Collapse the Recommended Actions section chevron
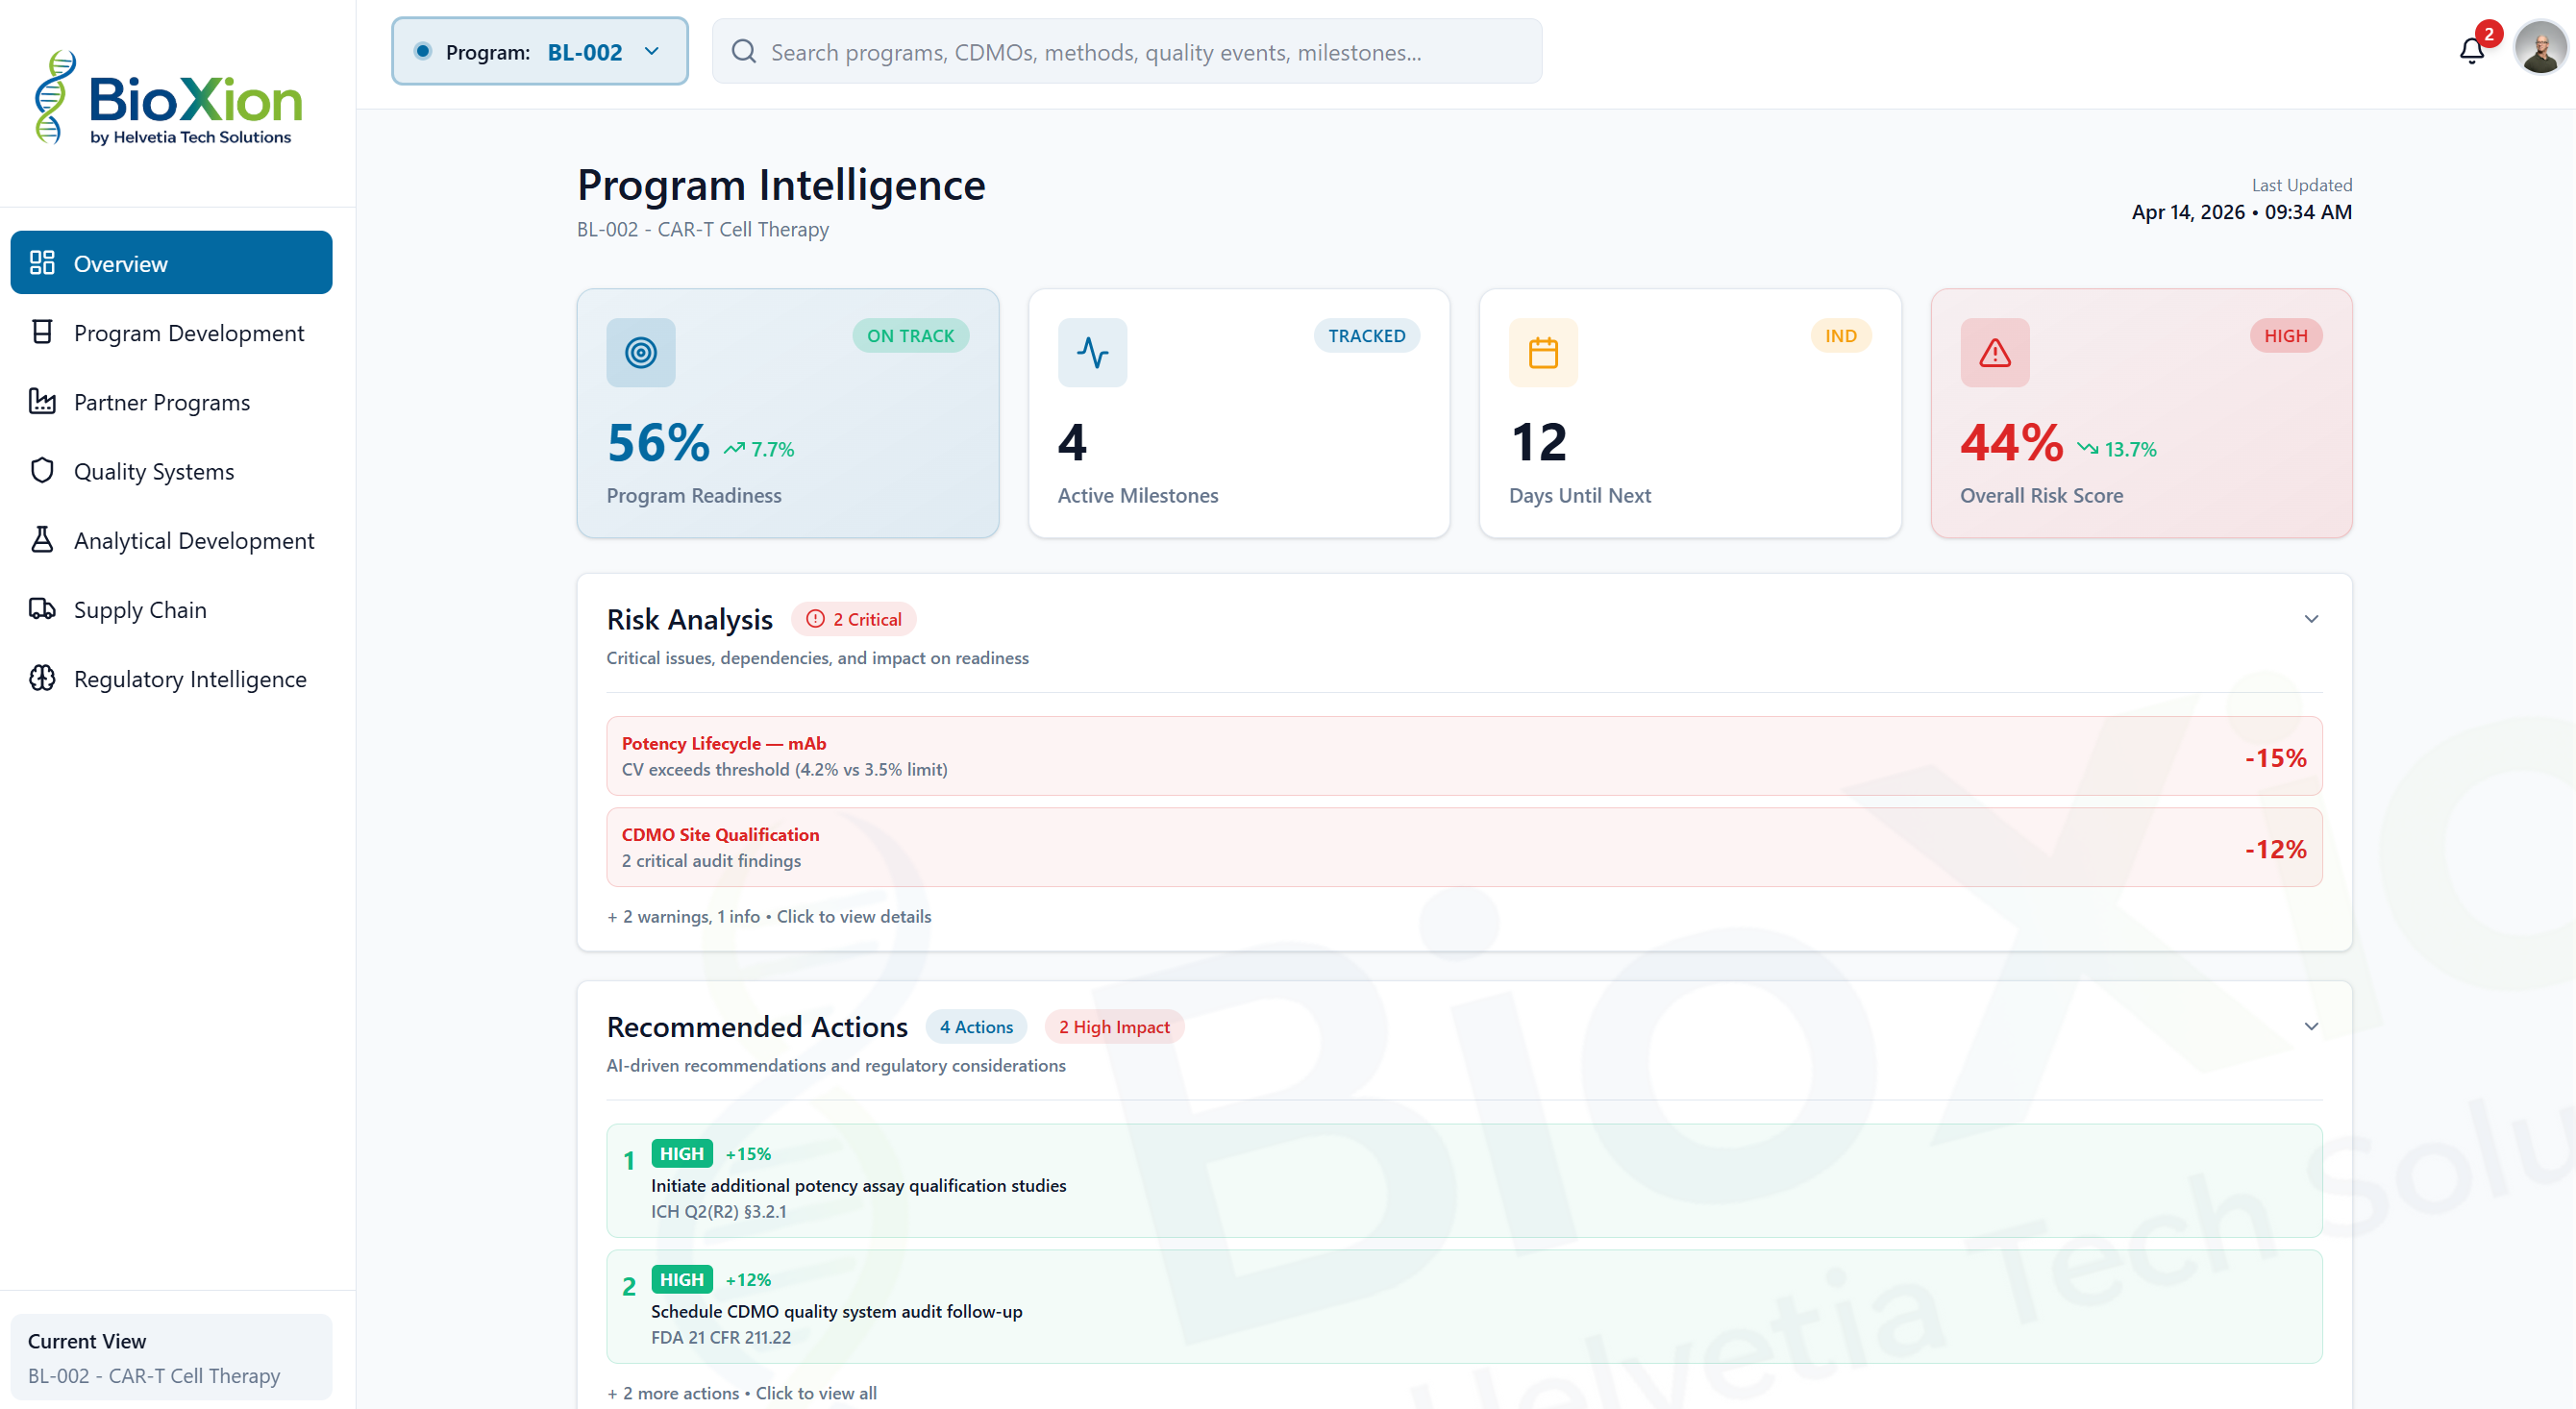Viewport: 2576px width, 1409px height. pyautogui.click(x=2311, y=1027)
